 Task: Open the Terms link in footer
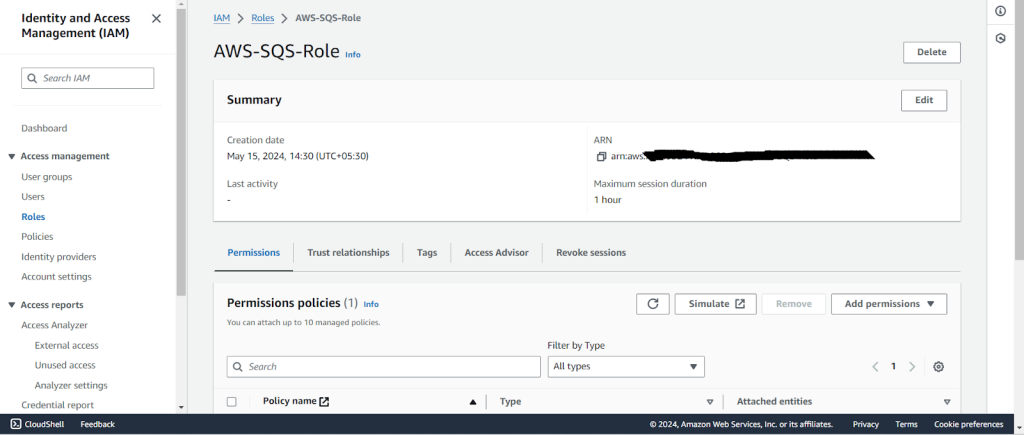906,425
